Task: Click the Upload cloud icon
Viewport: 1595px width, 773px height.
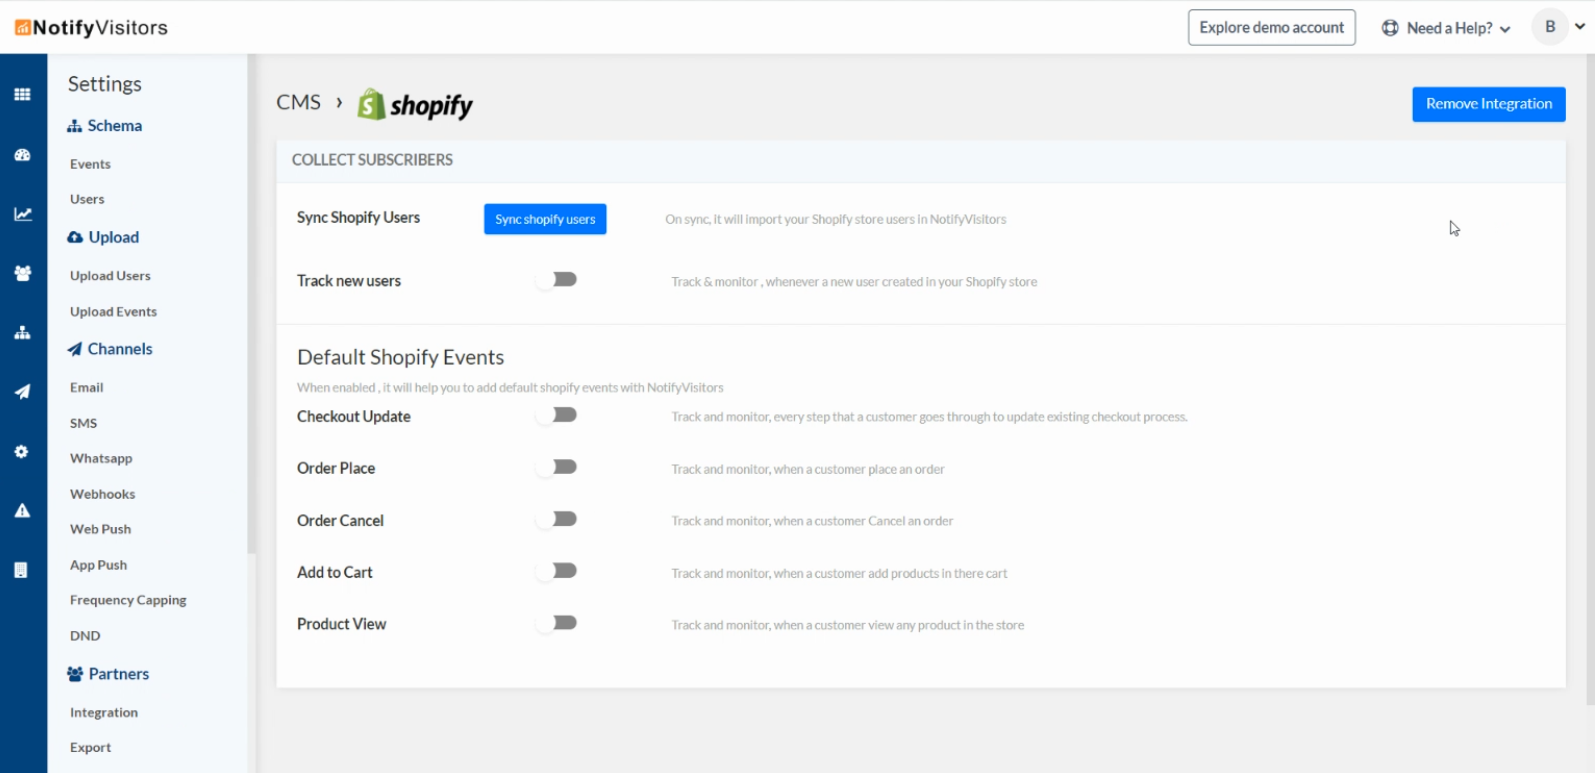Action: [75, 237]
